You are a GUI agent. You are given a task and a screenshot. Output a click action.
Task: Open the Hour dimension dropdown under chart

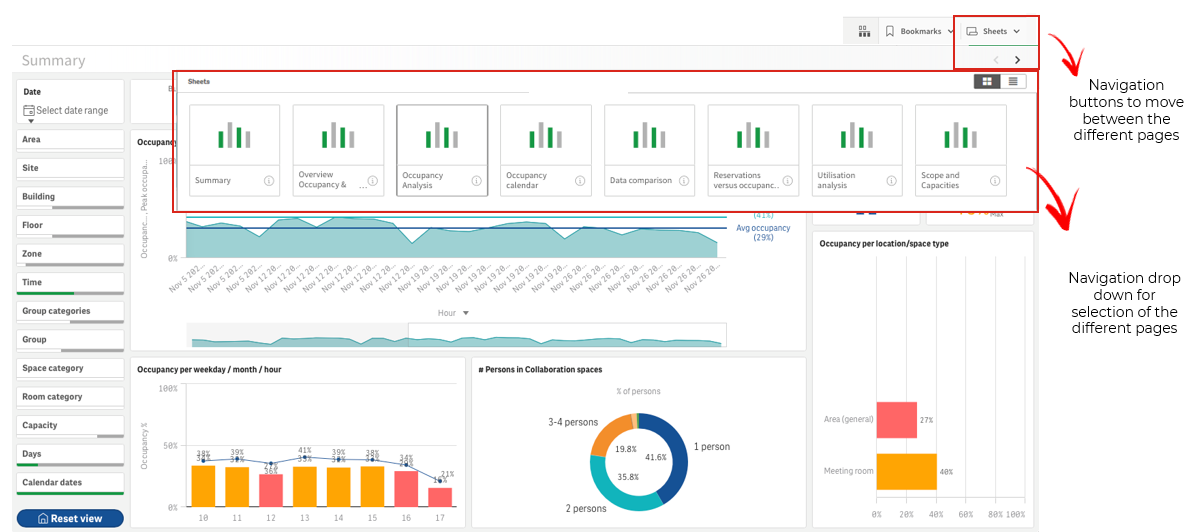453,313
